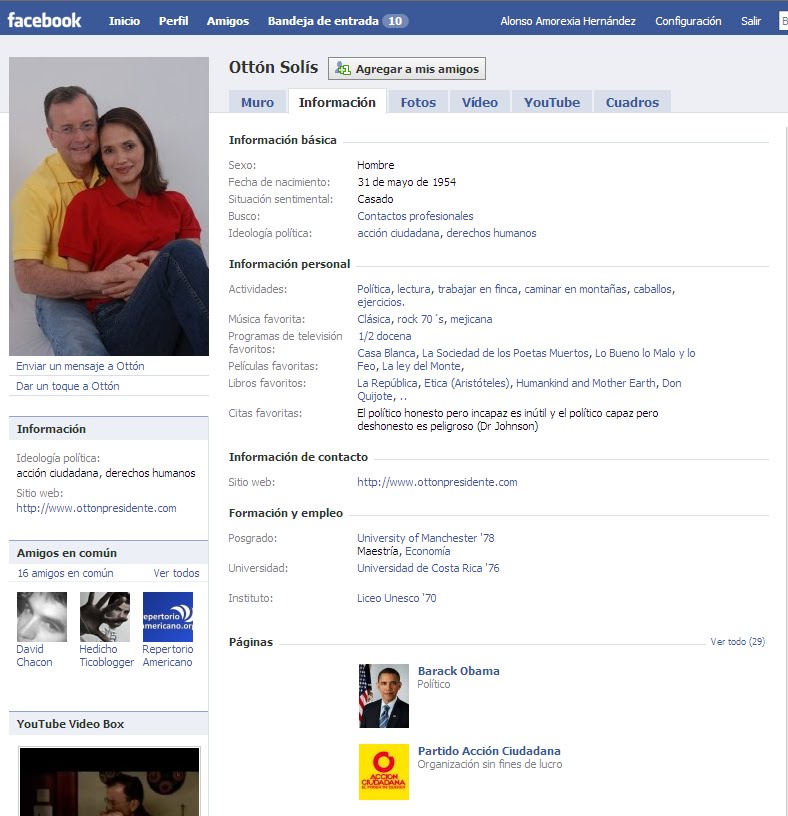788x816 pixels.
Task: Click Dar un toque a Ottón
Action: click(68, 386)
